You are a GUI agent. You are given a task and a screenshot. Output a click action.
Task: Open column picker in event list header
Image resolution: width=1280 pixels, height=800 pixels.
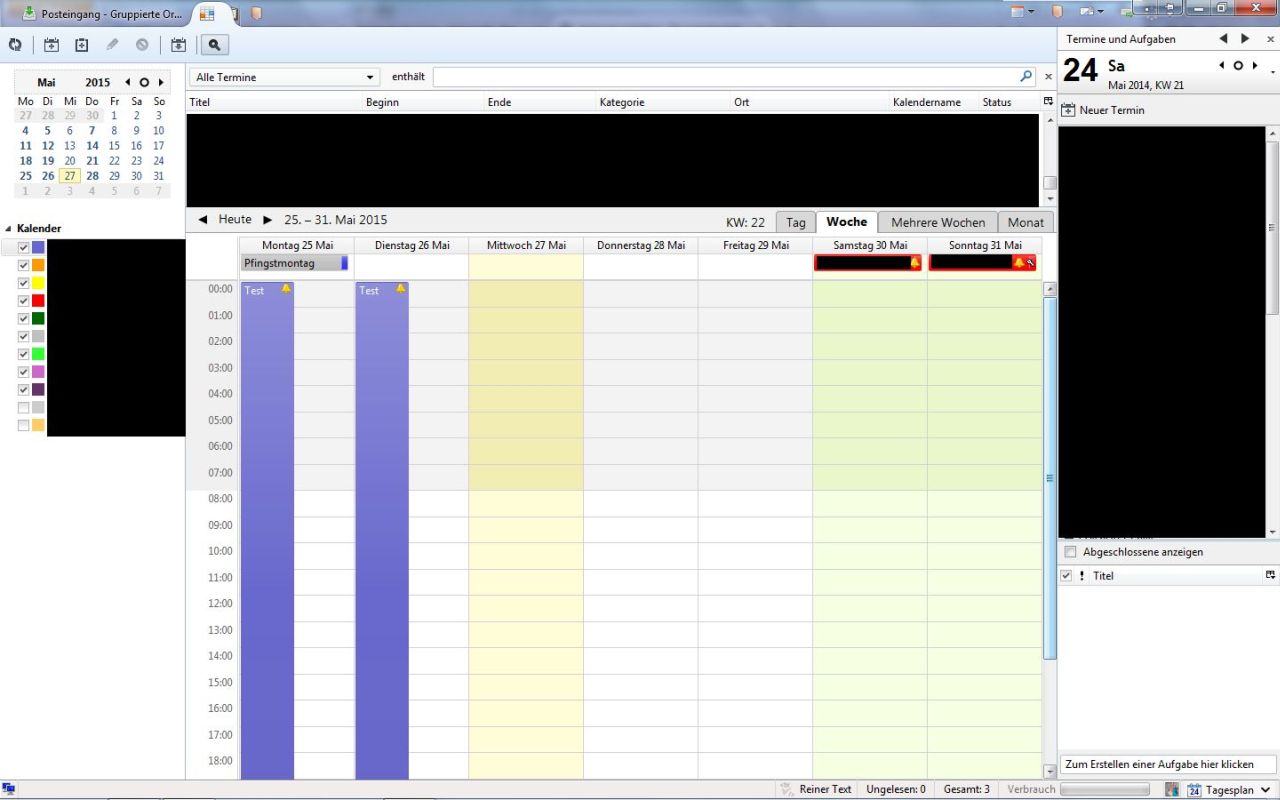(x=1048, y=102)
